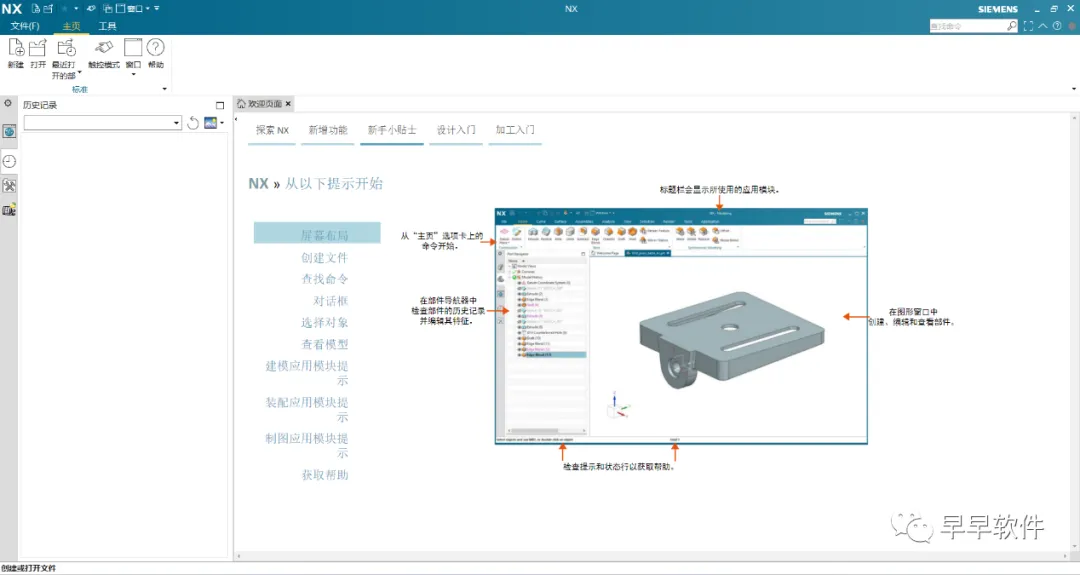The image size is (1080, 575).
Task: Open the web browser globe sidebar icon
Action: click(x=9, y=132)
